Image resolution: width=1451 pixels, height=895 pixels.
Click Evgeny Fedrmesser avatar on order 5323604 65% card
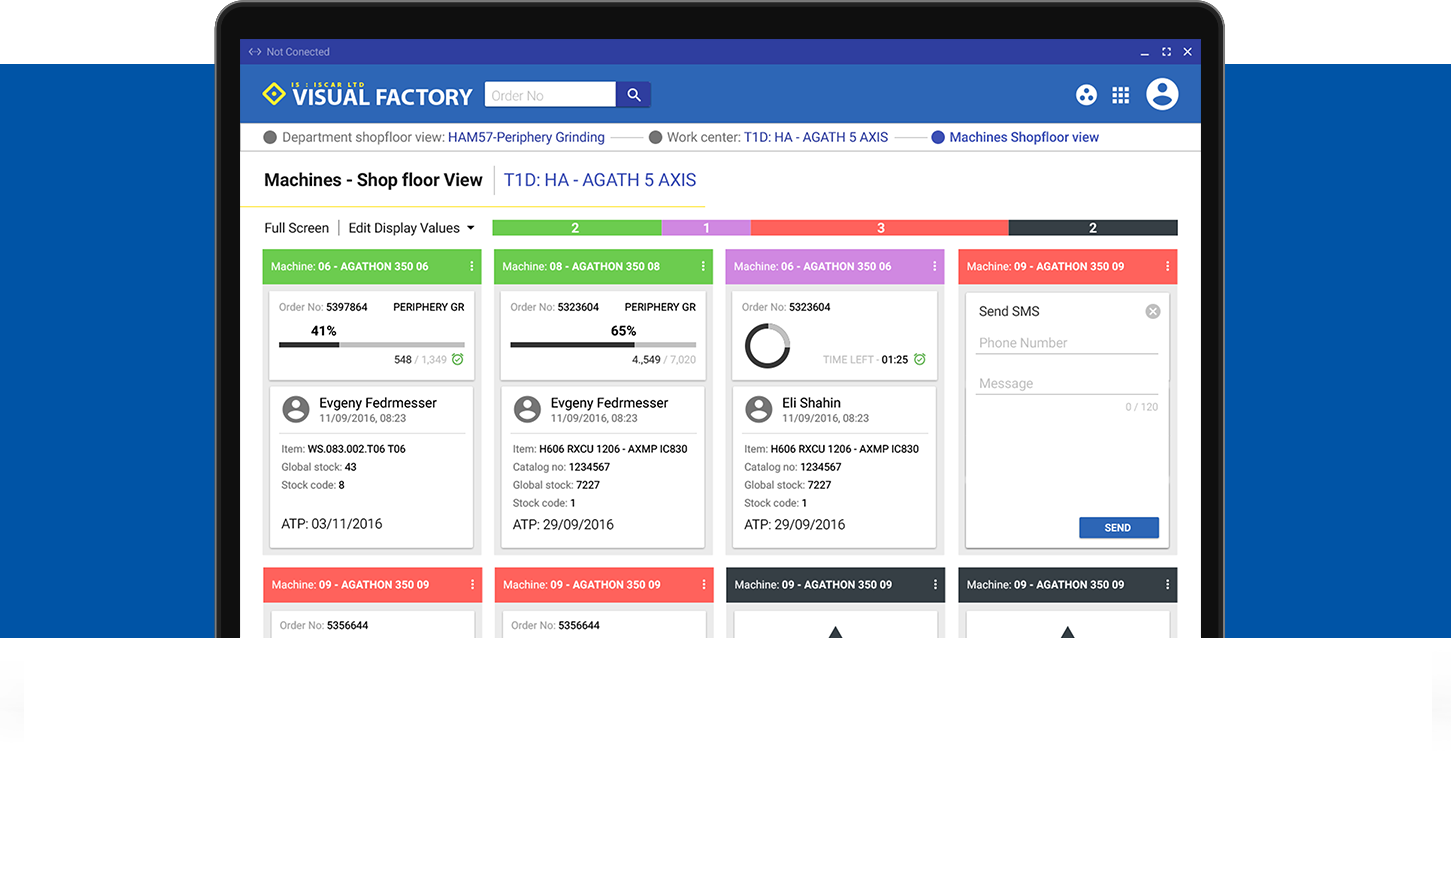click(527, 409)
